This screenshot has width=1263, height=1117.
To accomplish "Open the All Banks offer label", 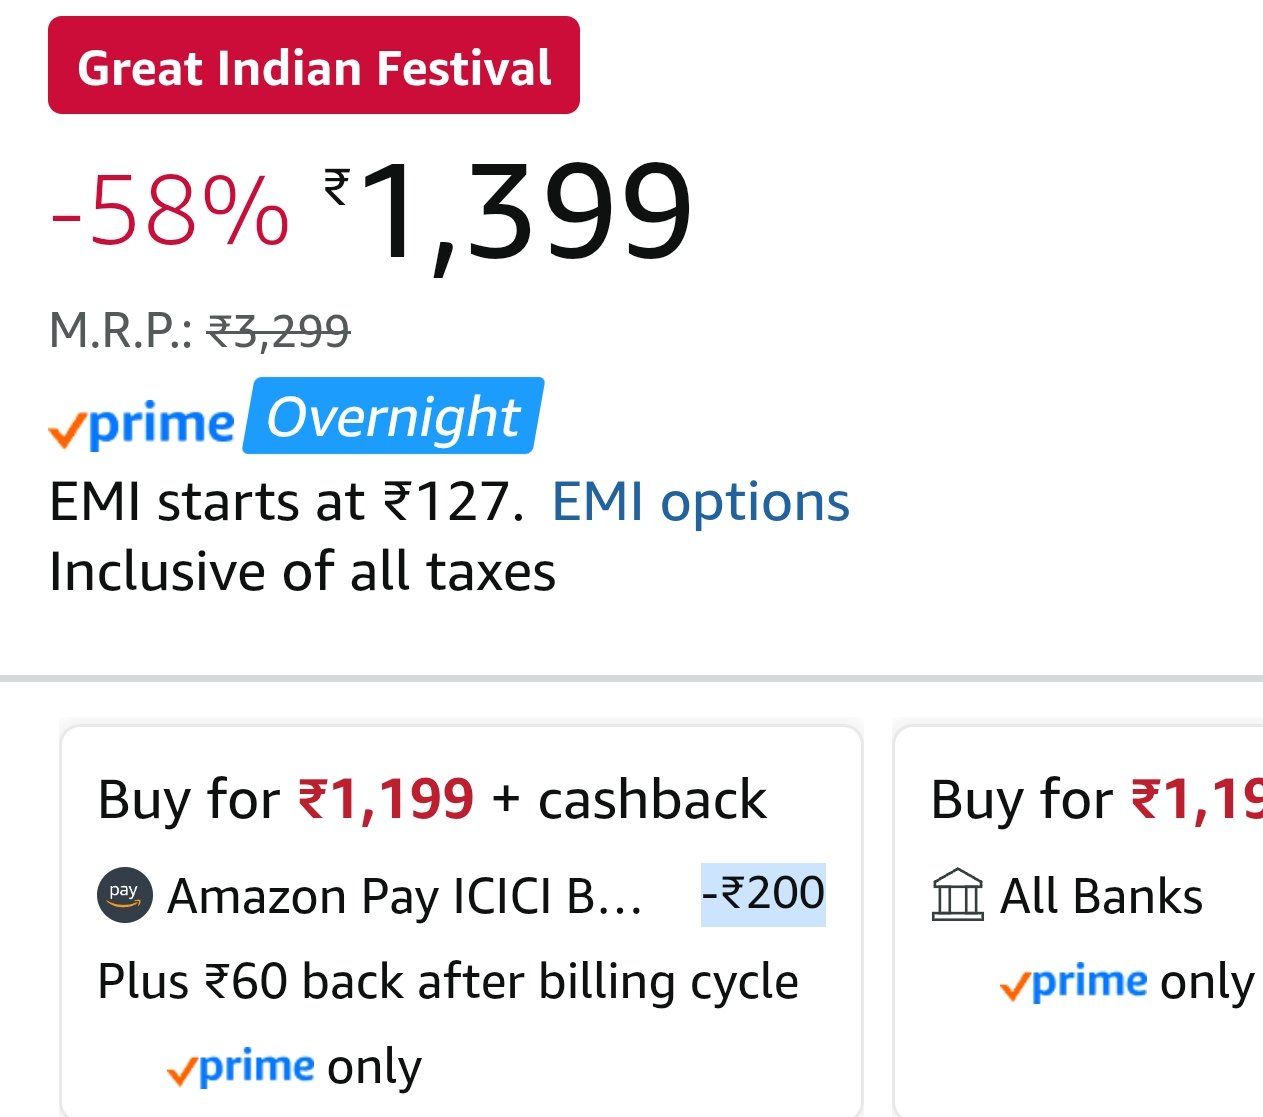I will coord(1101,896).
